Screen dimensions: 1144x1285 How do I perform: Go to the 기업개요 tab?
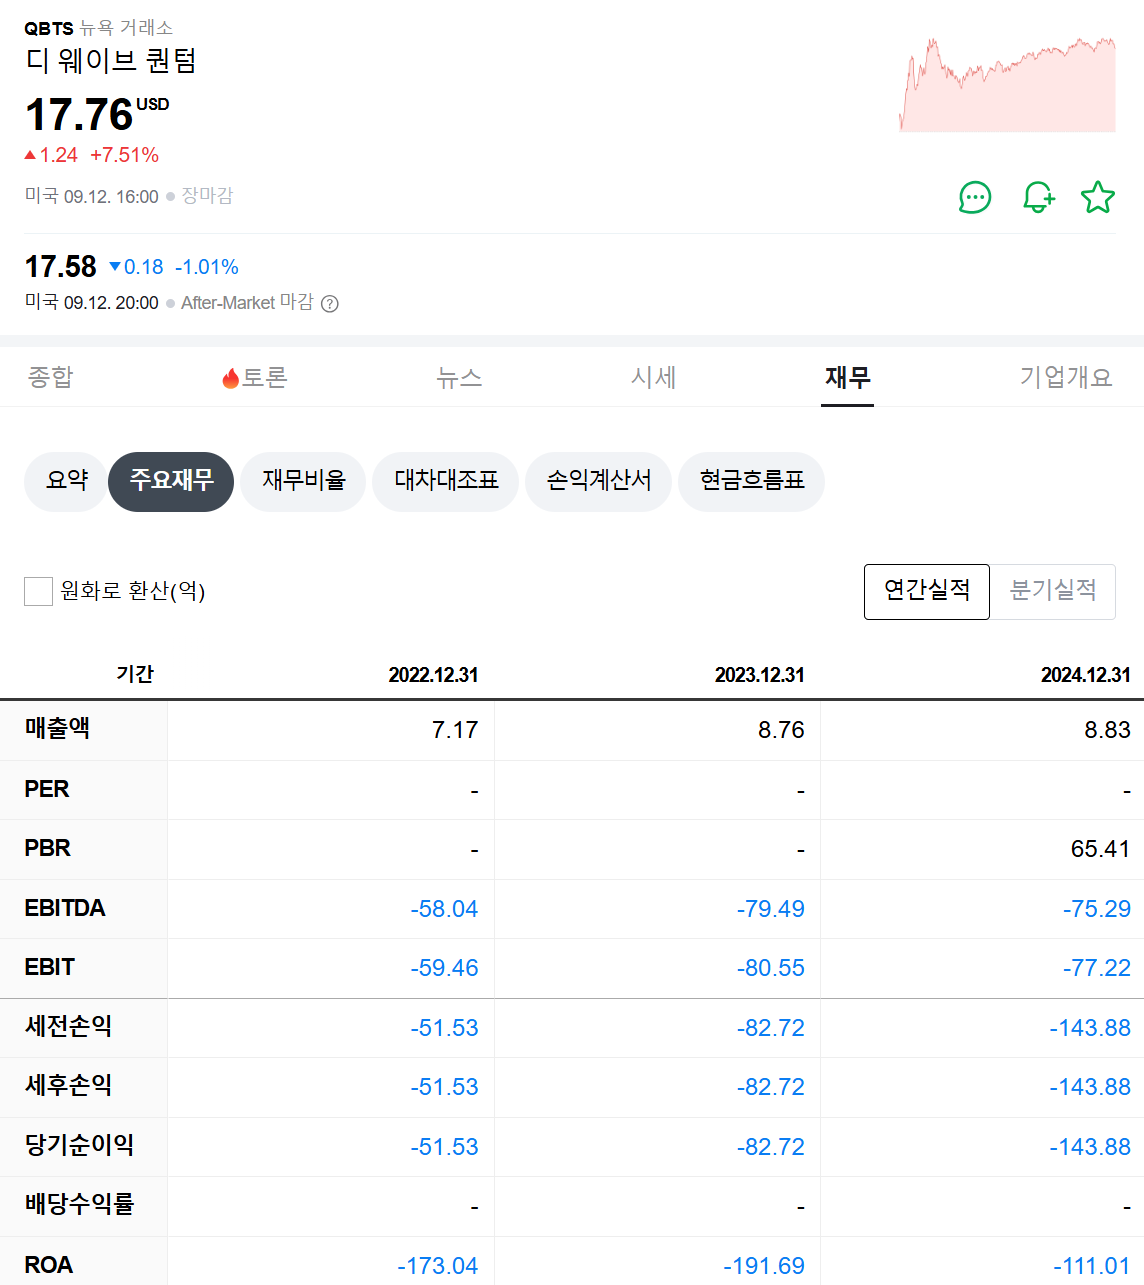(1066, 377)
